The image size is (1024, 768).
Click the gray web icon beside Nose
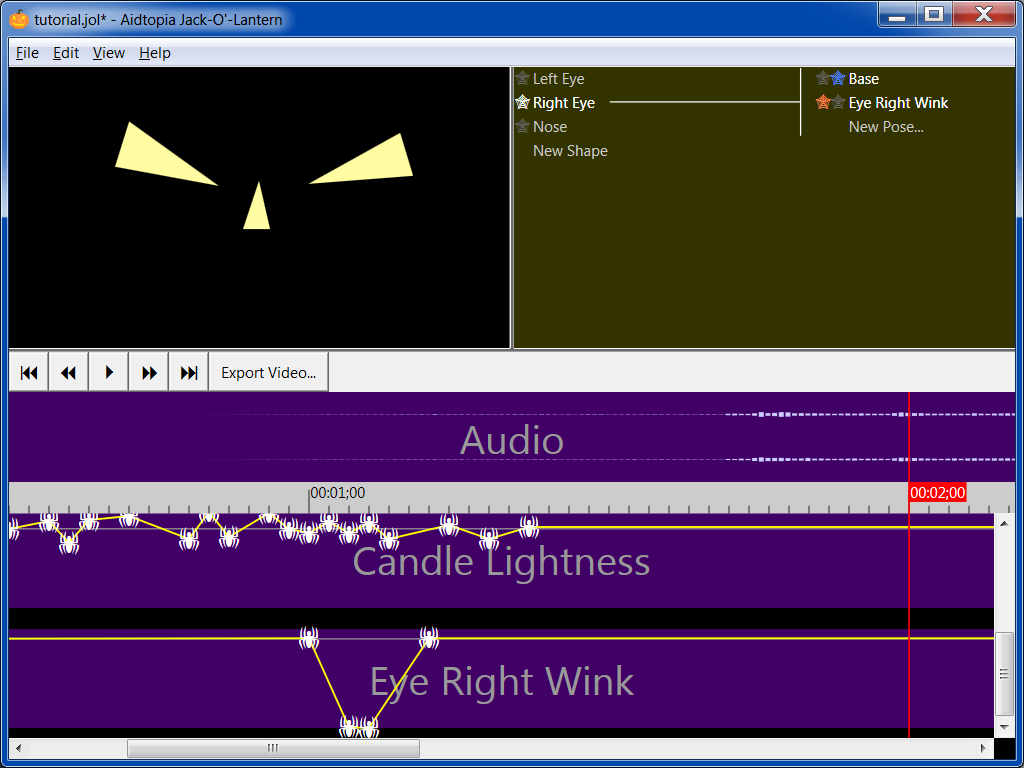(522, 127)
